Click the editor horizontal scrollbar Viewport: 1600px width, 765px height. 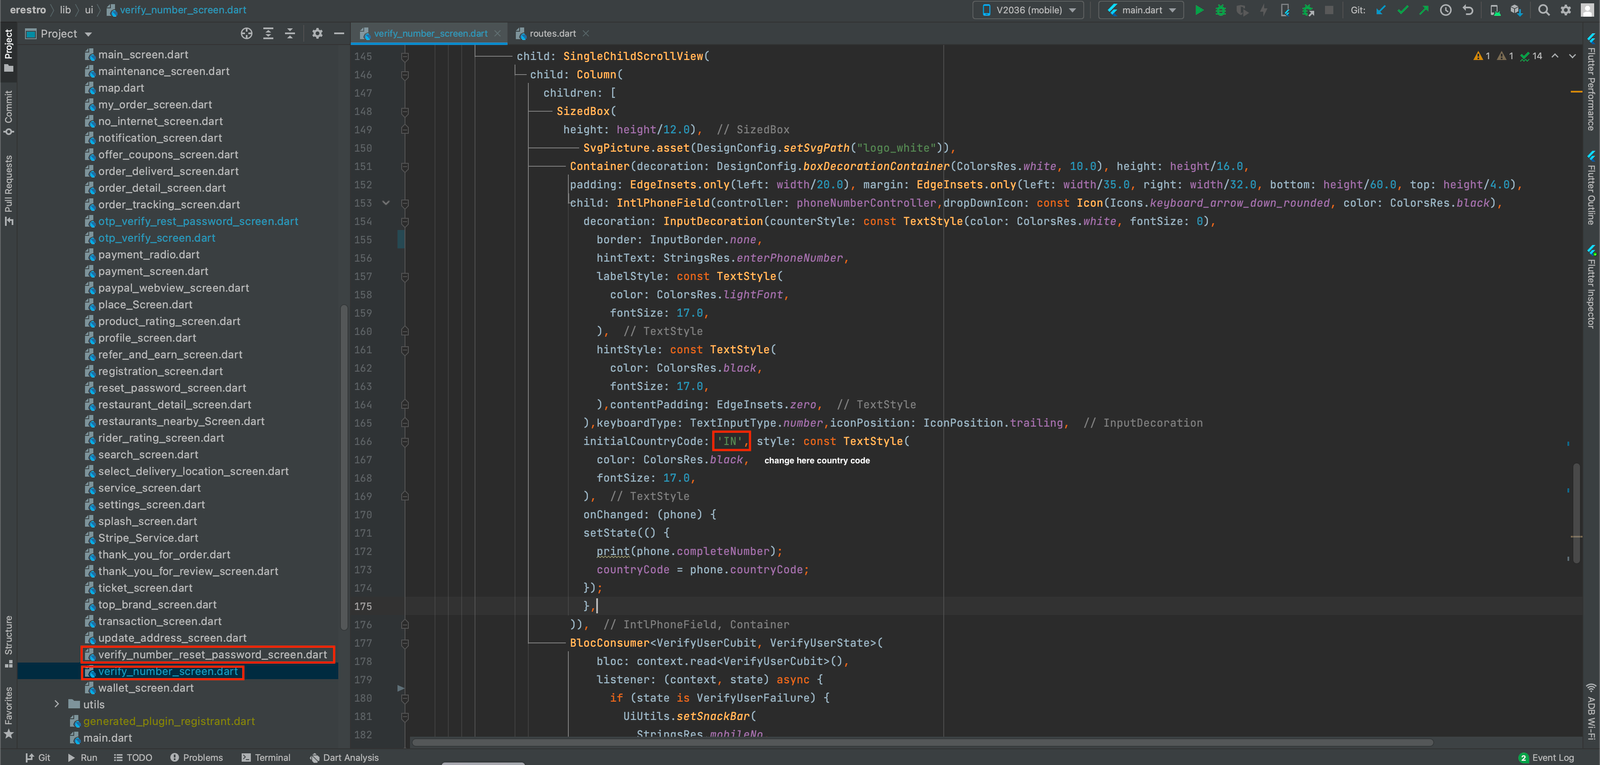[920, 743]
